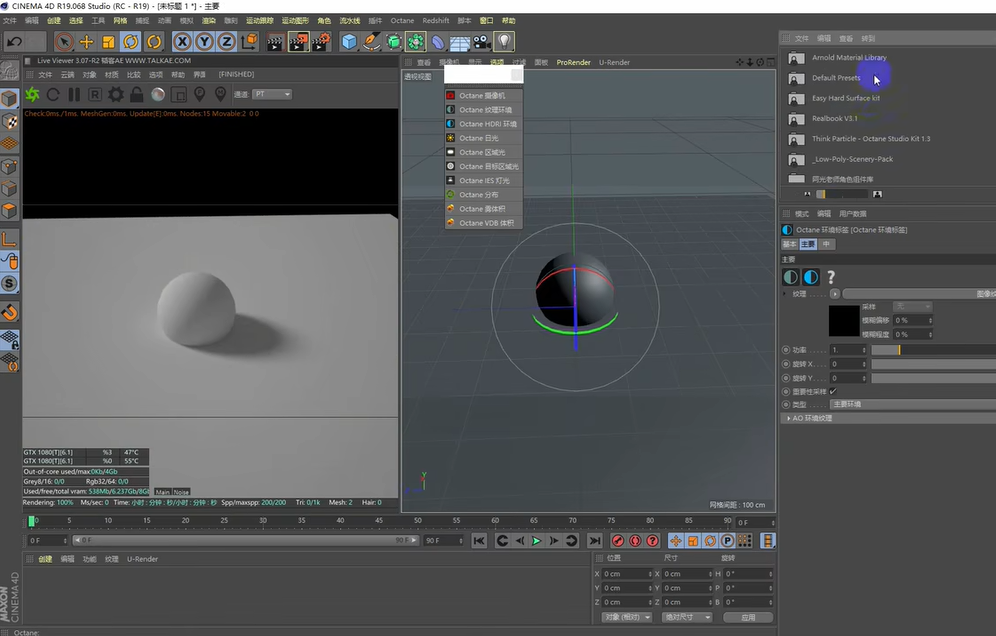Click the Render to Picture Viewer icon
The image size is (996, 636).
[x=300, y=41]
